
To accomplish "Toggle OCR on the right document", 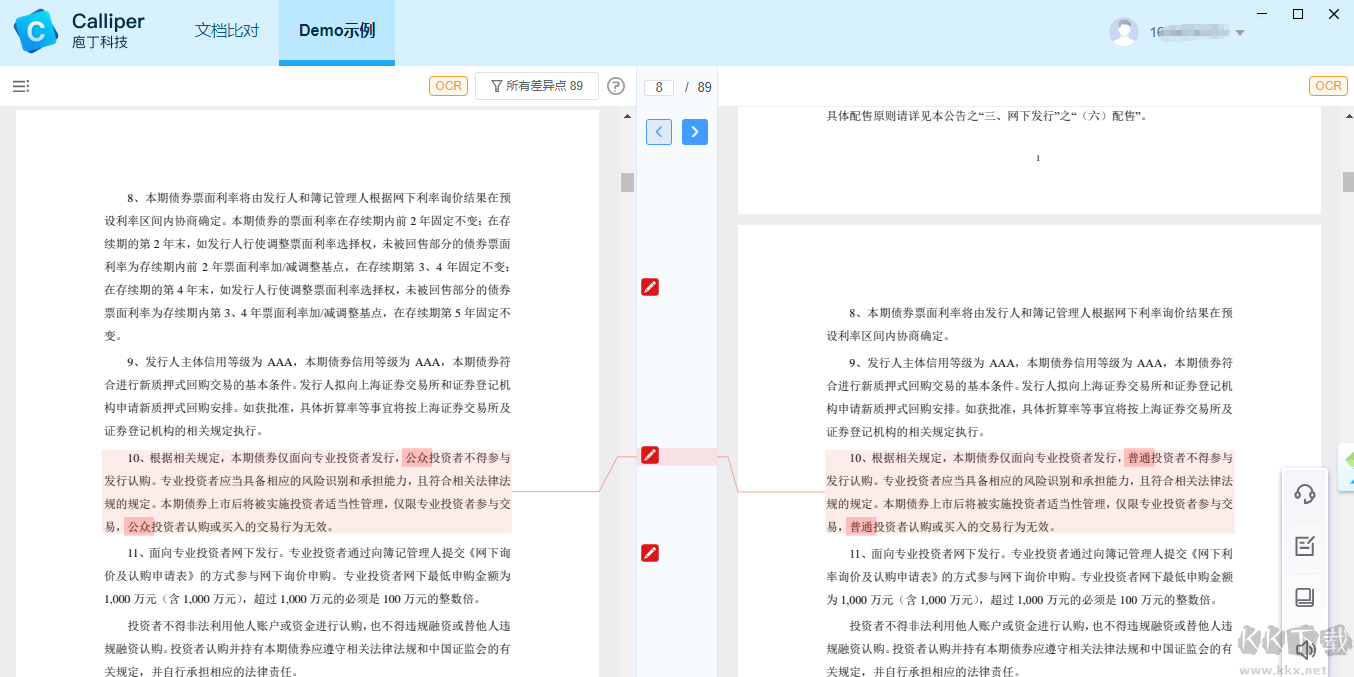I will pyautogui.click(x=1328, y=86).
